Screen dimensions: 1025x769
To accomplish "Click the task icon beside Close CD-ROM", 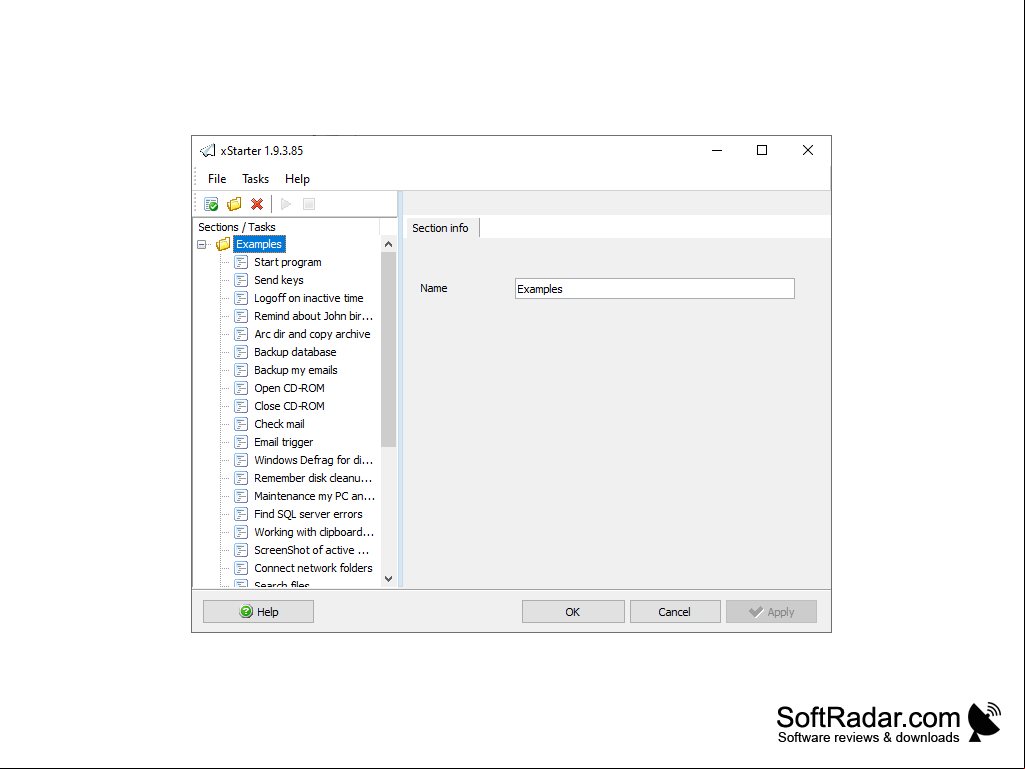I will pos(241,406).
